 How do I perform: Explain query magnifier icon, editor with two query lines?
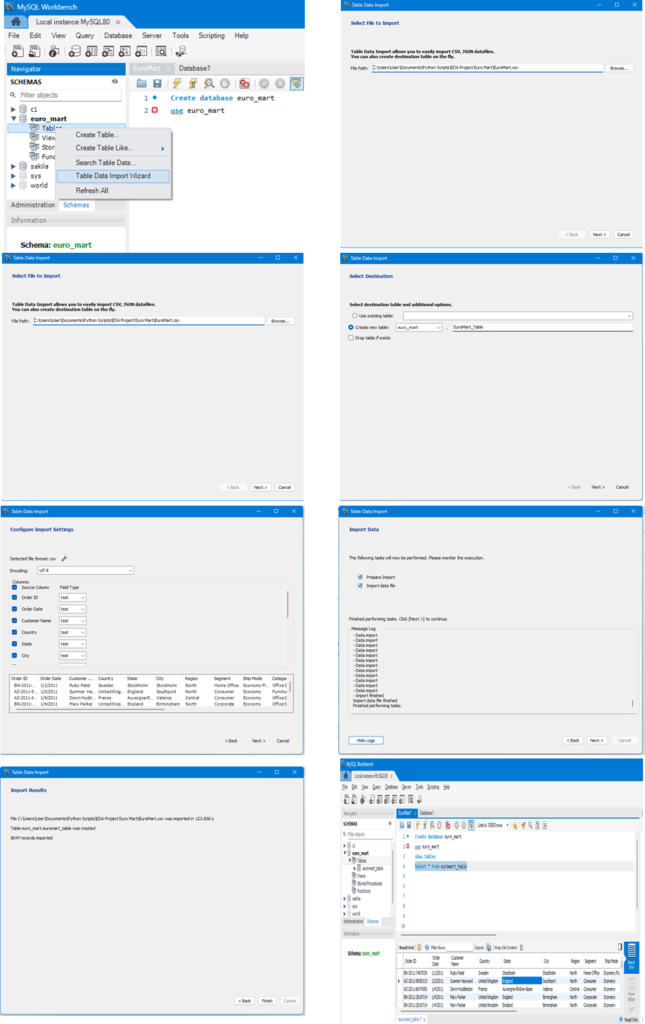[x=209, y=84]
